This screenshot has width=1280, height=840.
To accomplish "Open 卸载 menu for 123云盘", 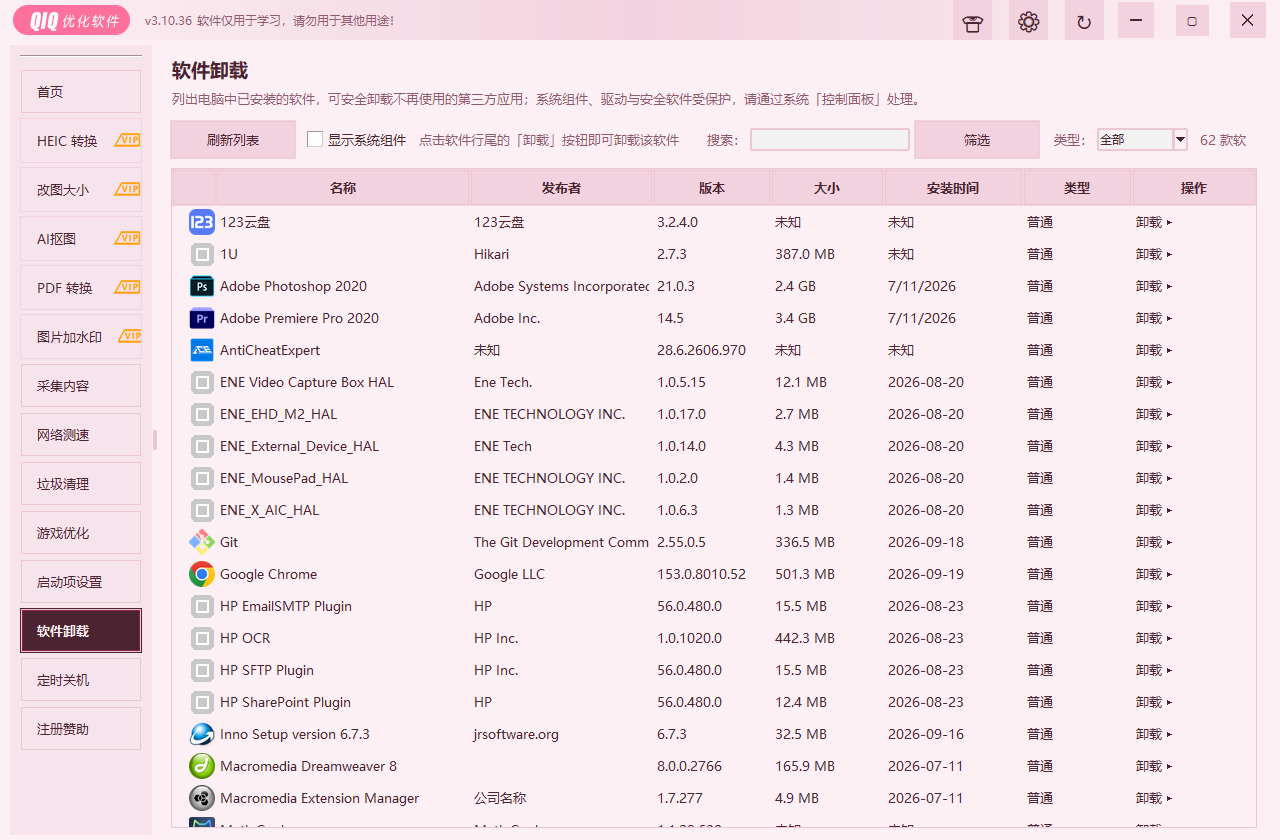I will pyautogui.click(x=1154, y=222).
